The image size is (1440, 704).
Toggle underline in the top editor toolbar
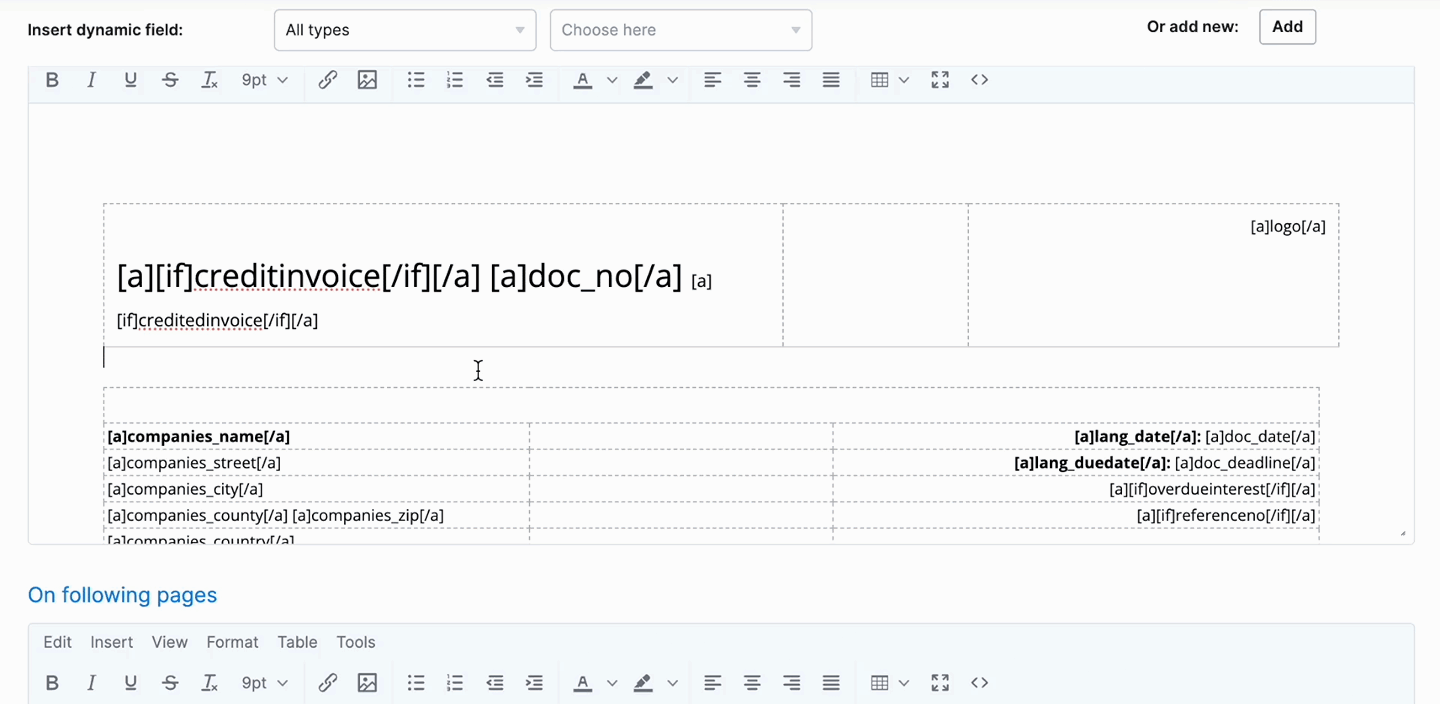tap(130, 80)
